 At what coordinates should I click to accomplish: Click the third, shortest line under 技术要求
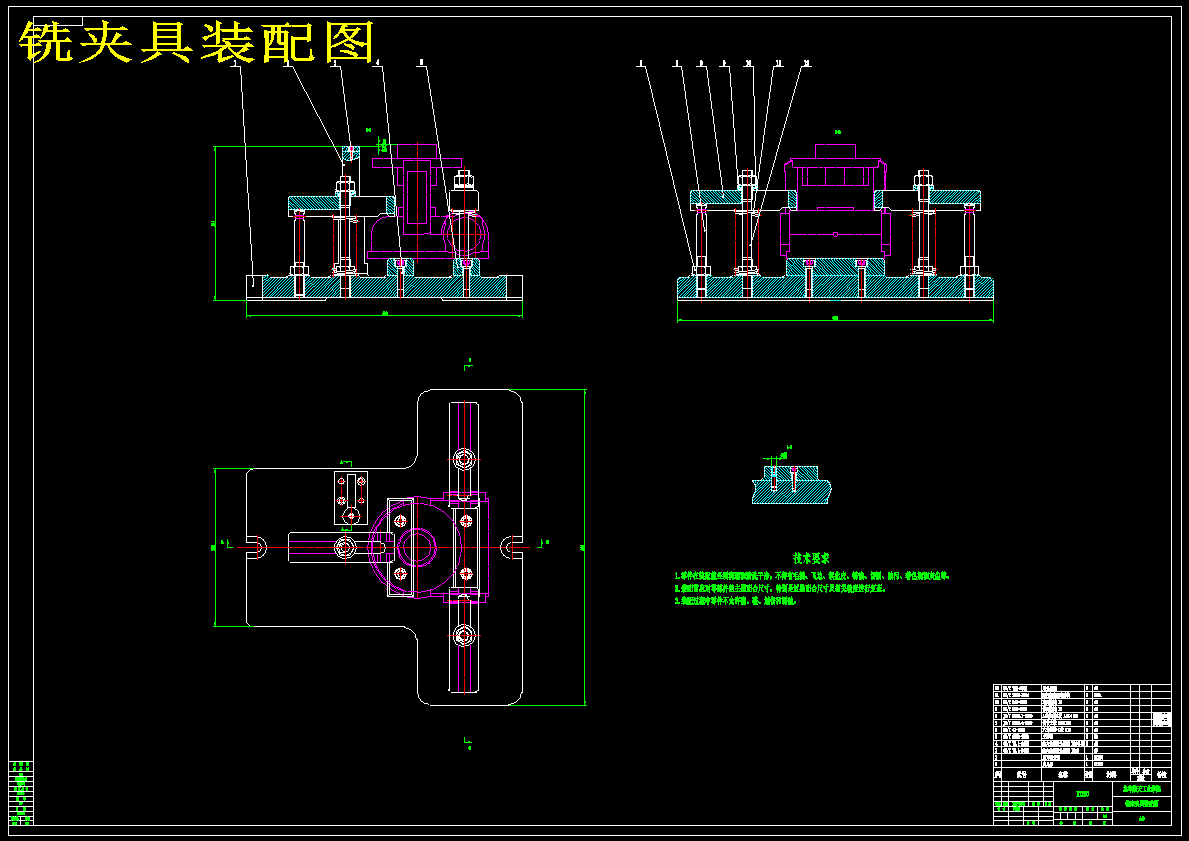pos(735,601)
